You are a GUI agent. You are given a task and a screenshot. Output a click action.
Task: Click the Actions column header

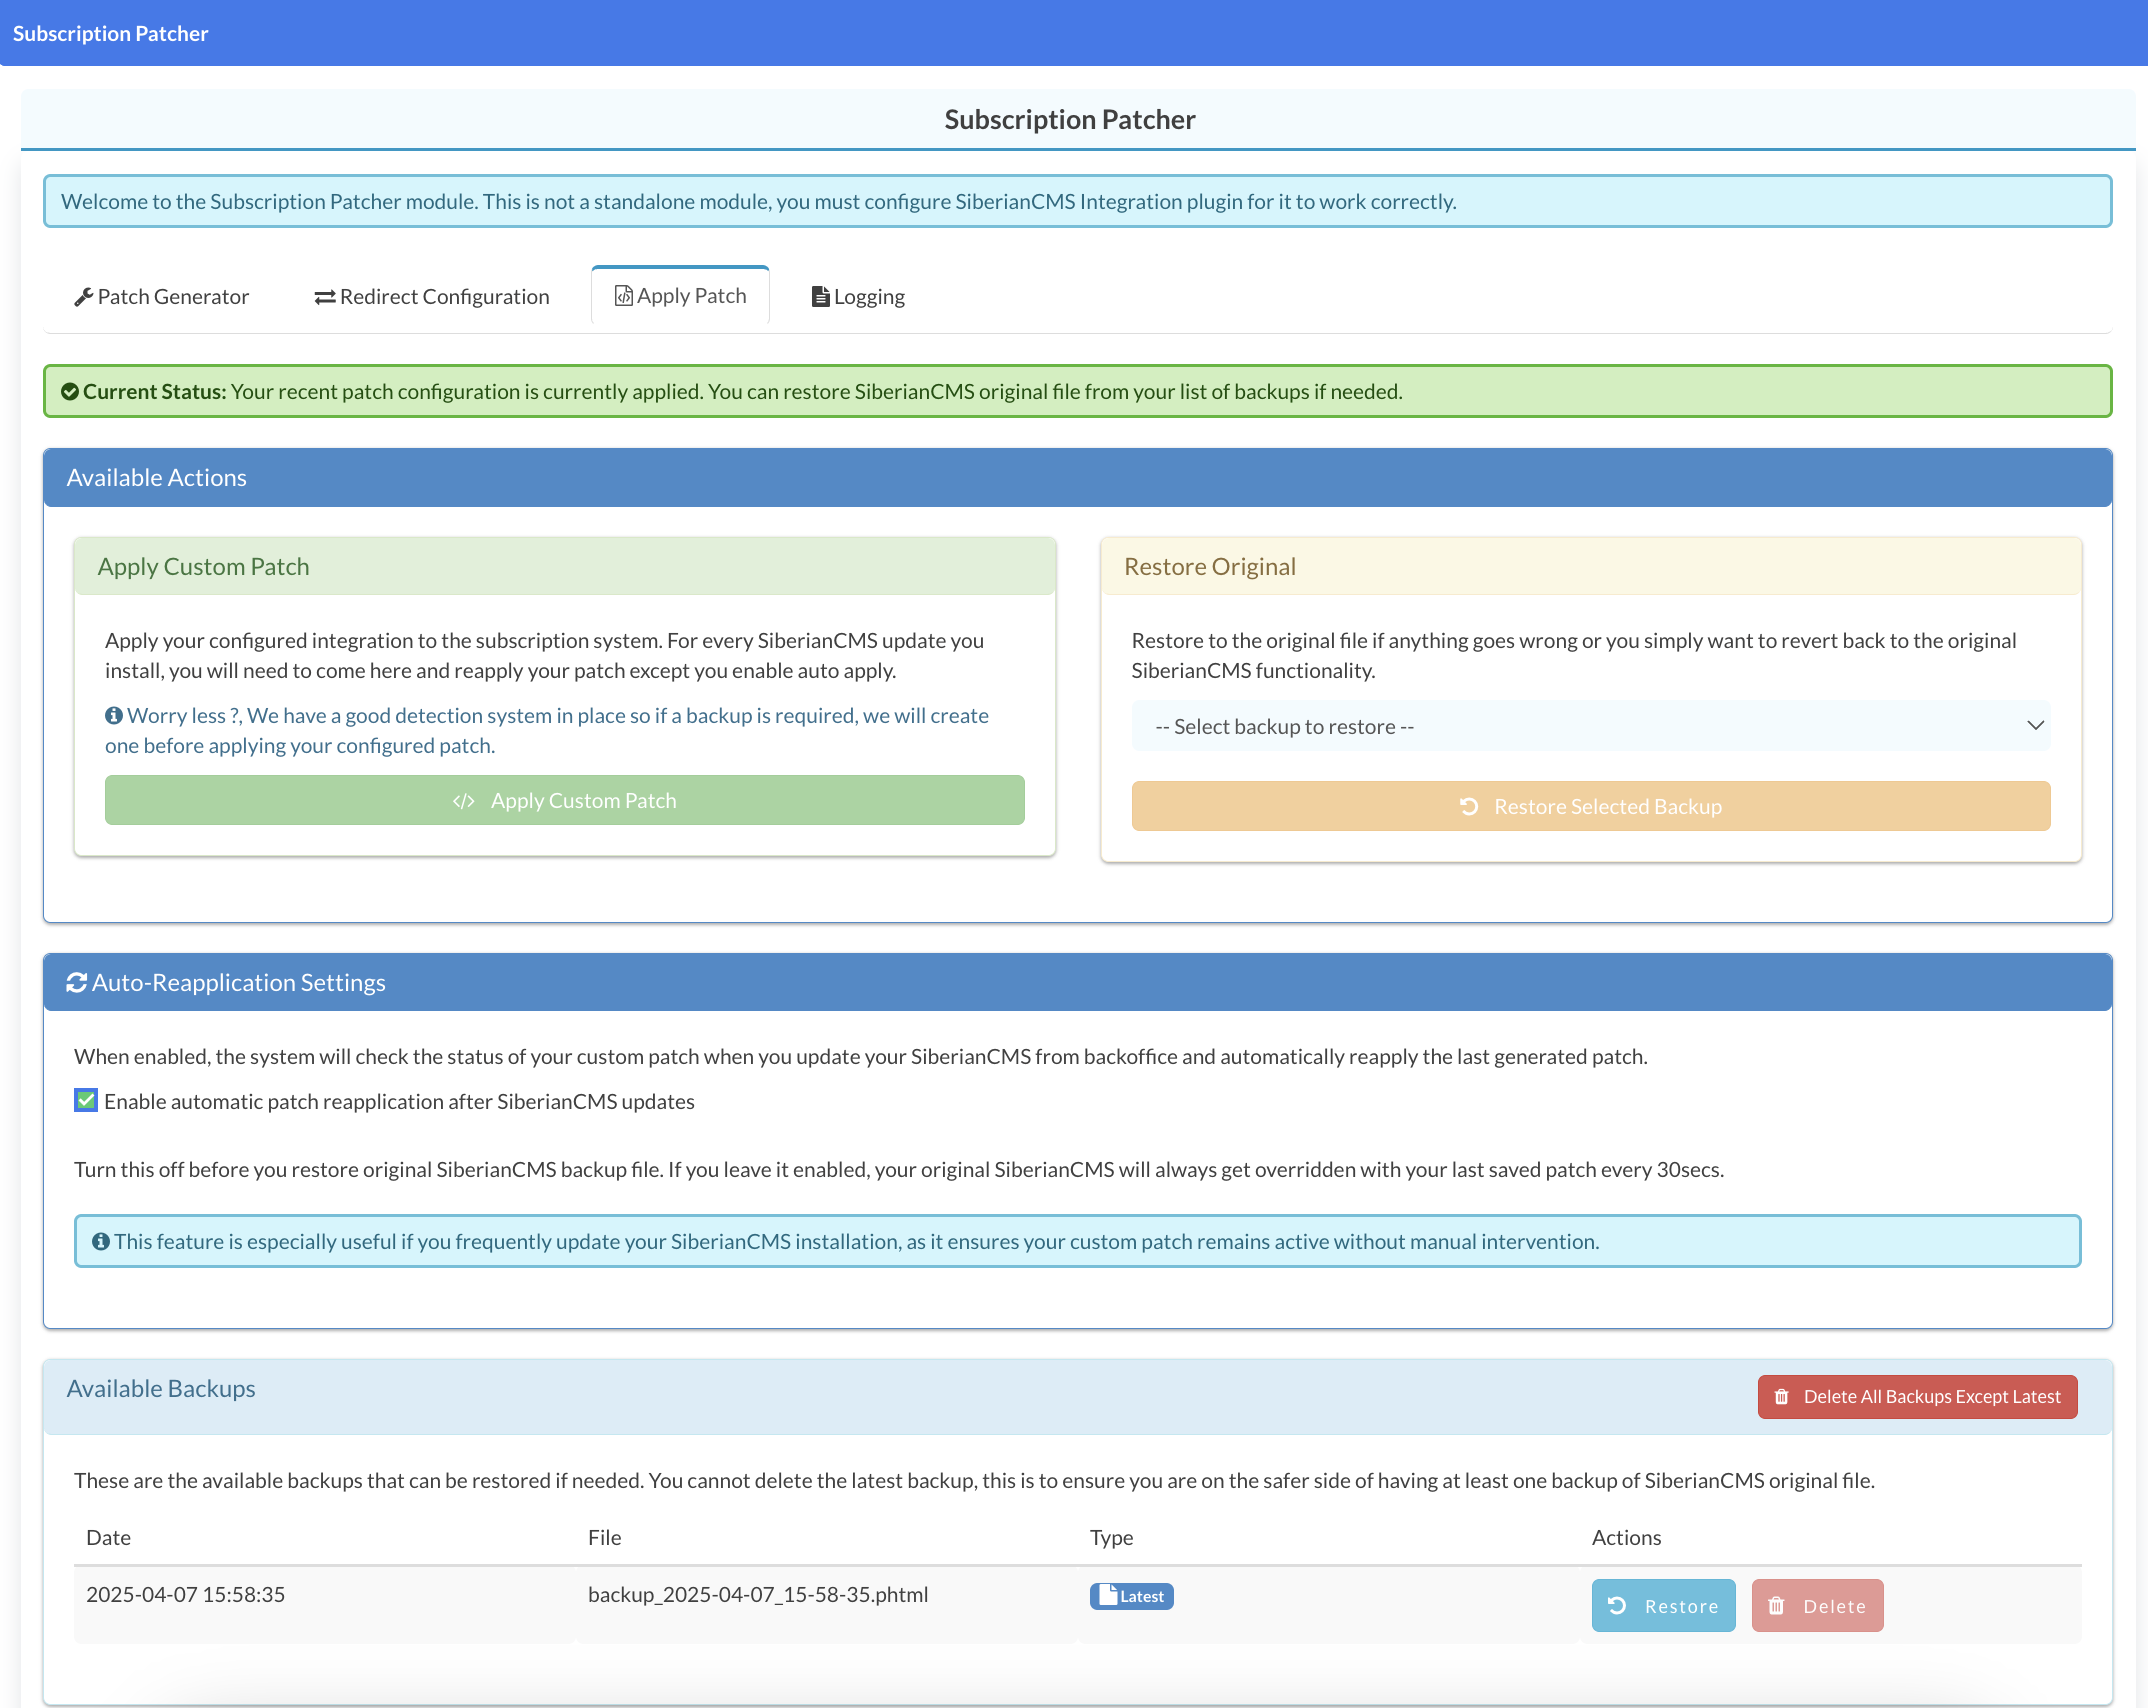coord(1626,1537)
